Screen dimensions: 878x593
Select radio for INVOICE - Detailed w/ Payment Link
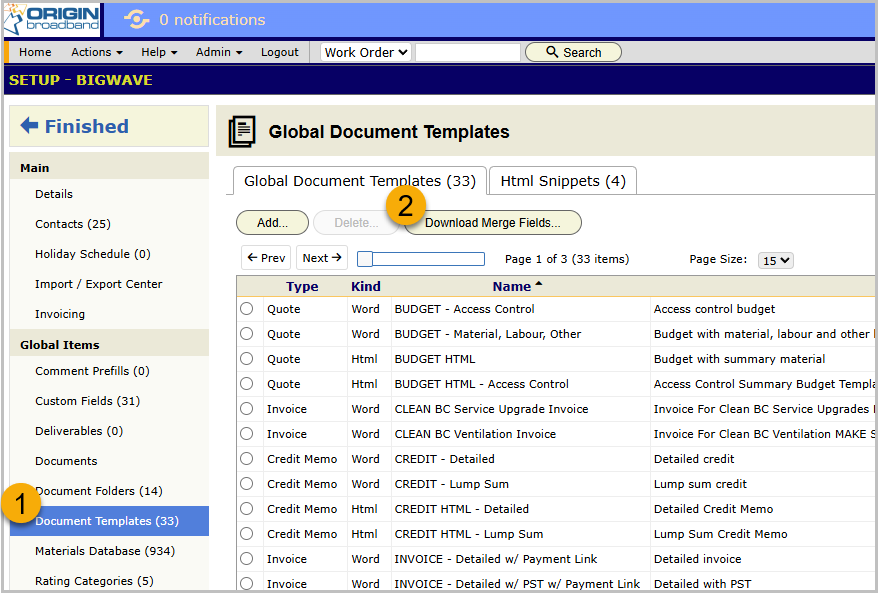246,559
